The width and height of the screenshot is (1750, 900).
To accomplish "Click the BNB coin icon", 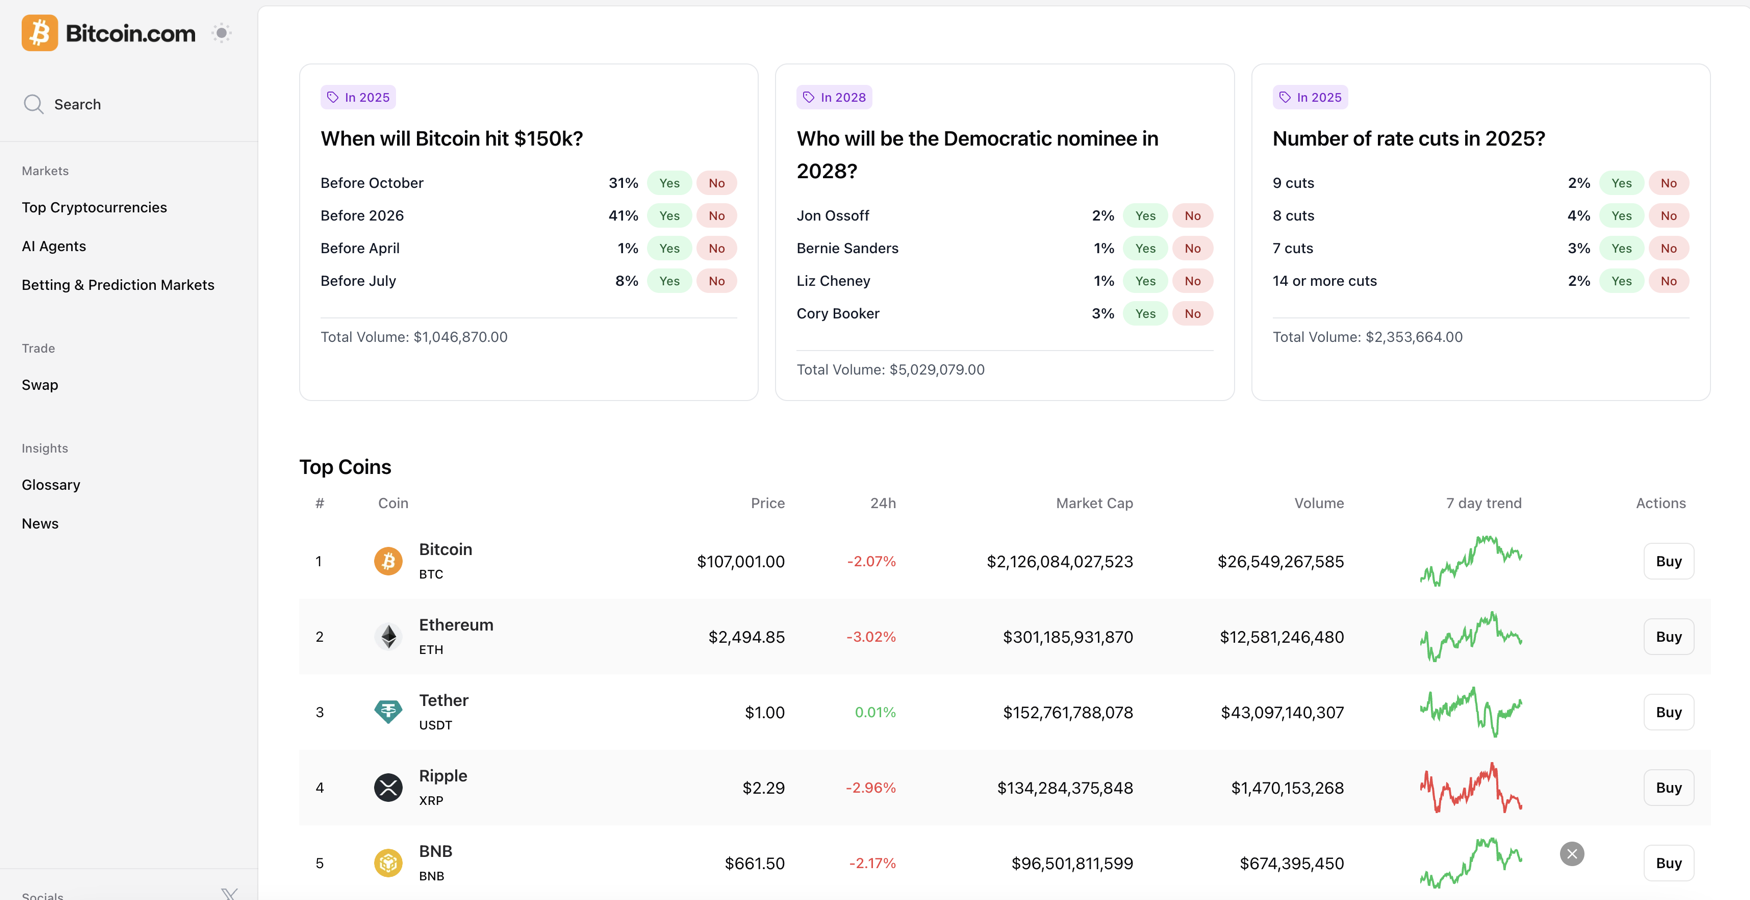I will point(388,863).
